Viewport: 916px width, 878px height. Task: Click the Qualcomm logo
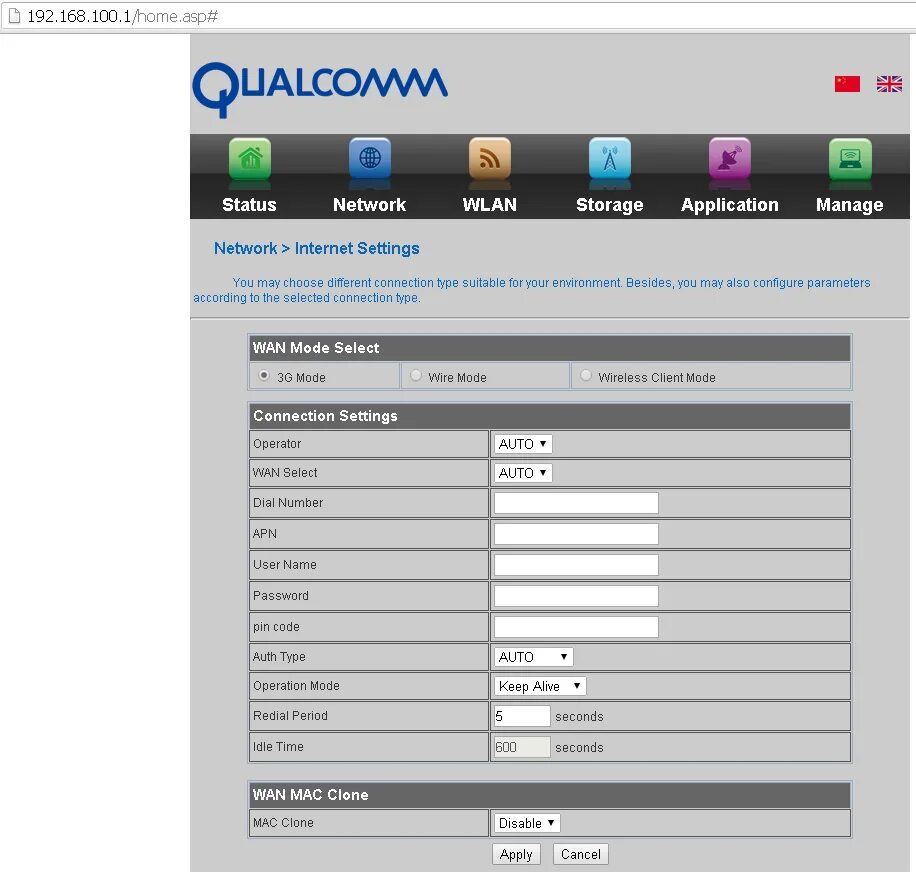(320, 89)
